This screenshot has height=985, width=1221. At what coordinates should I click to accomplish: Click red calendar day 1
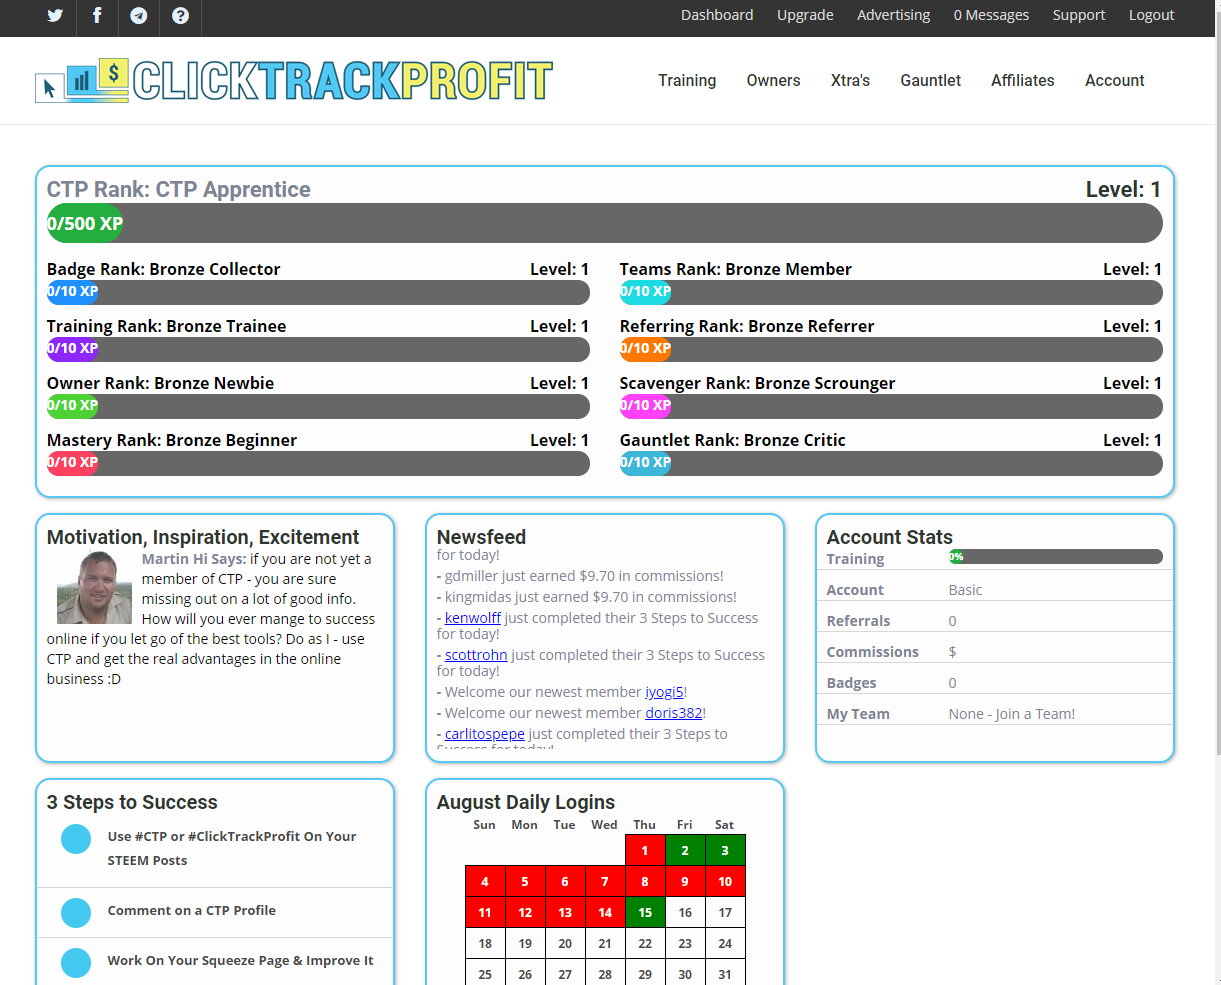point(645,850)
